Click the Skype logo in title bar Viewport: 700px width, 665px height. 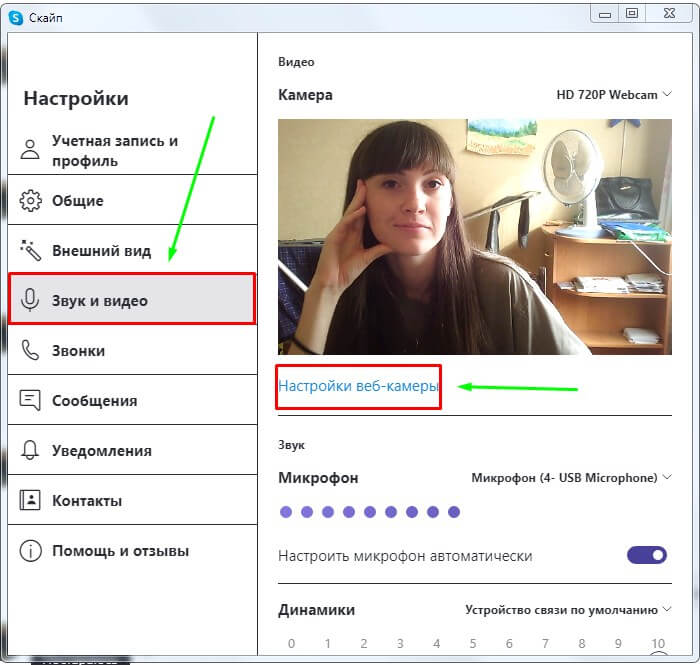tap(16, 18)
